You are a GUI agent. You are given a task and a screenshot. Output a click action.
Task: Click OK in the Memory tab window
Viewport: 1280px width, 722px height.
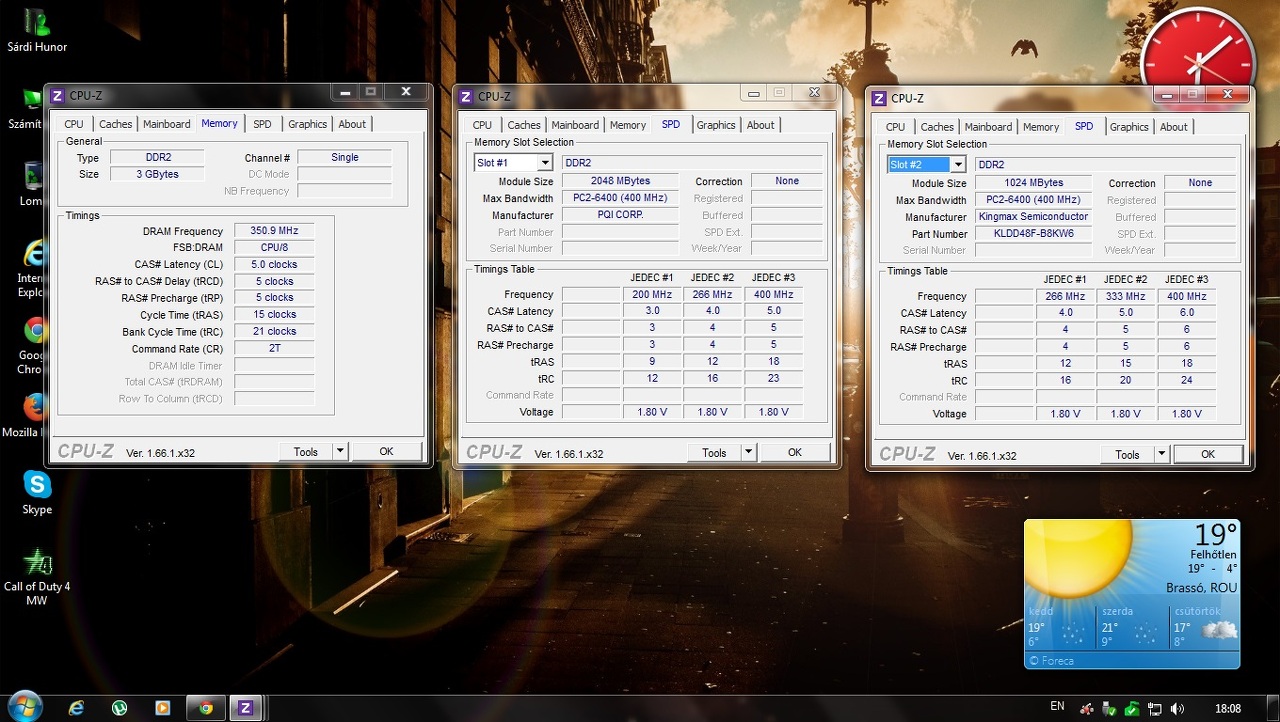point(386,452)
